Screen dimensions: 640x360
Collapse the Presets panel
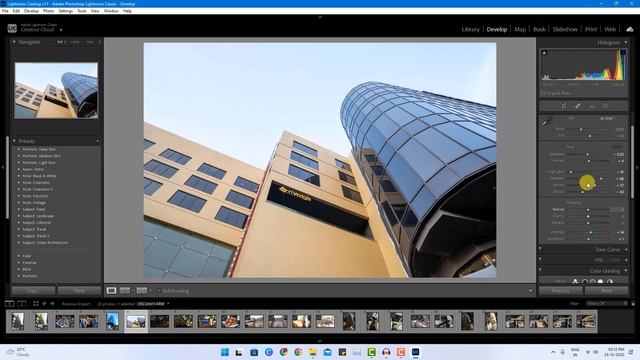14,141
